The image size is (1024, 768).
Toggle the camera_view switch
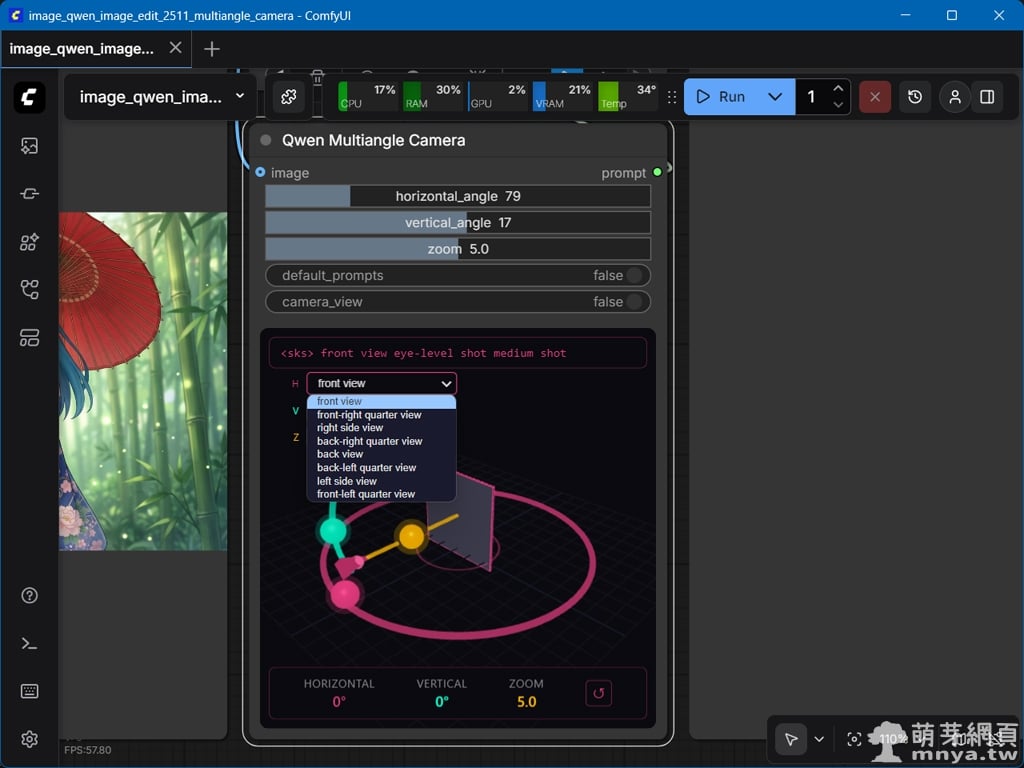point(635,302)
